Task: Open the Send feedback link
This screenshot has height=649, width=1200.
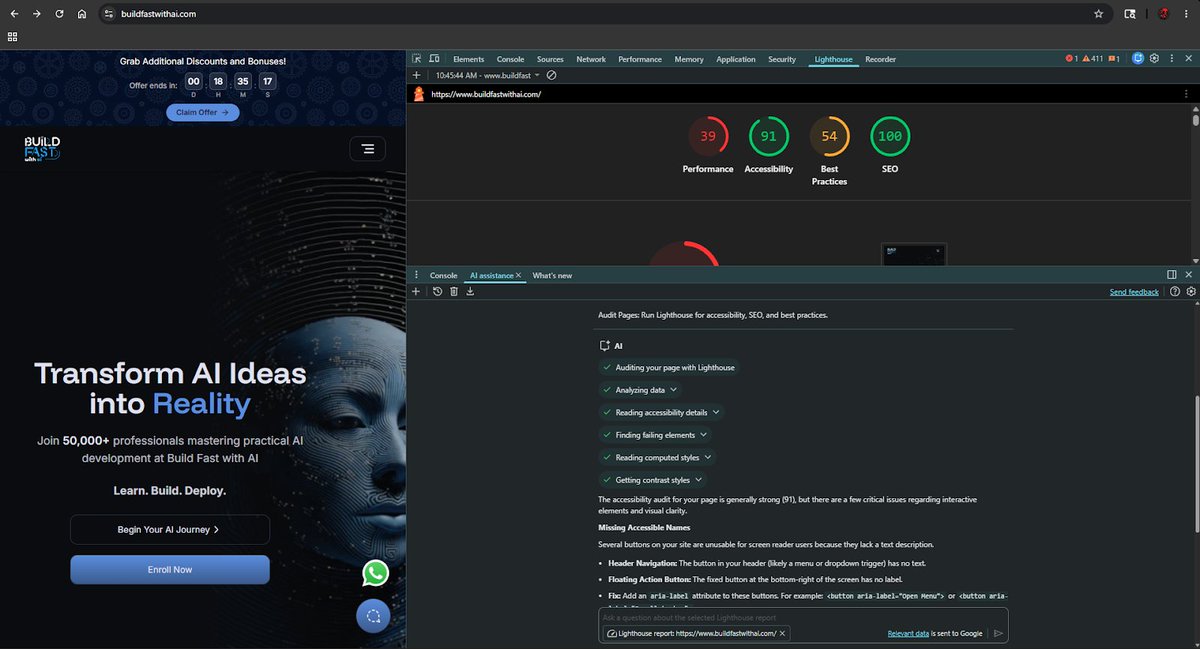Action: [1134, 292]
